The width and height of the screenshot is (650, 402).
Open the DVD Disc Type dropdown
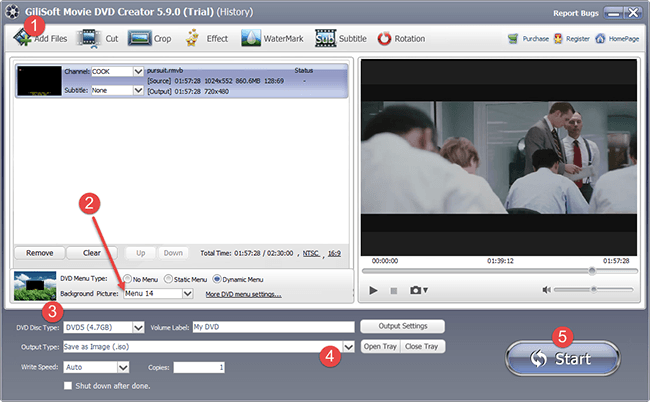[x=140, y=327]
